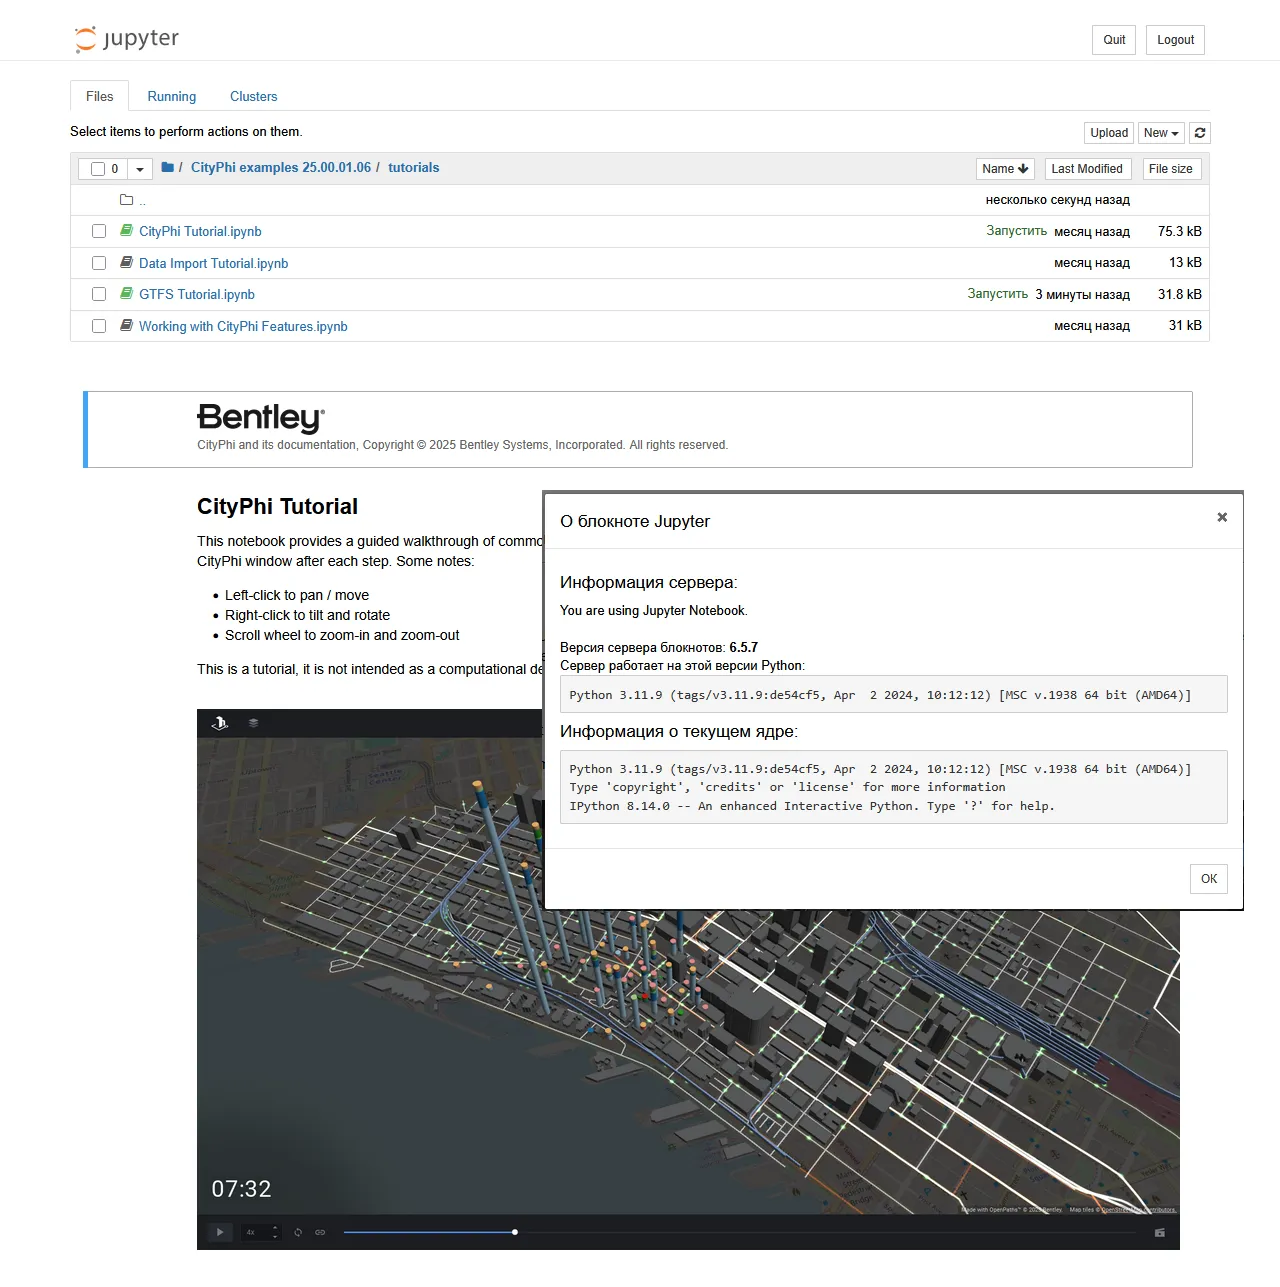Click the Working with CityPhi Features notebook icon
Viewport: 1280px width, 1287px height.
[x=126, y=326]
